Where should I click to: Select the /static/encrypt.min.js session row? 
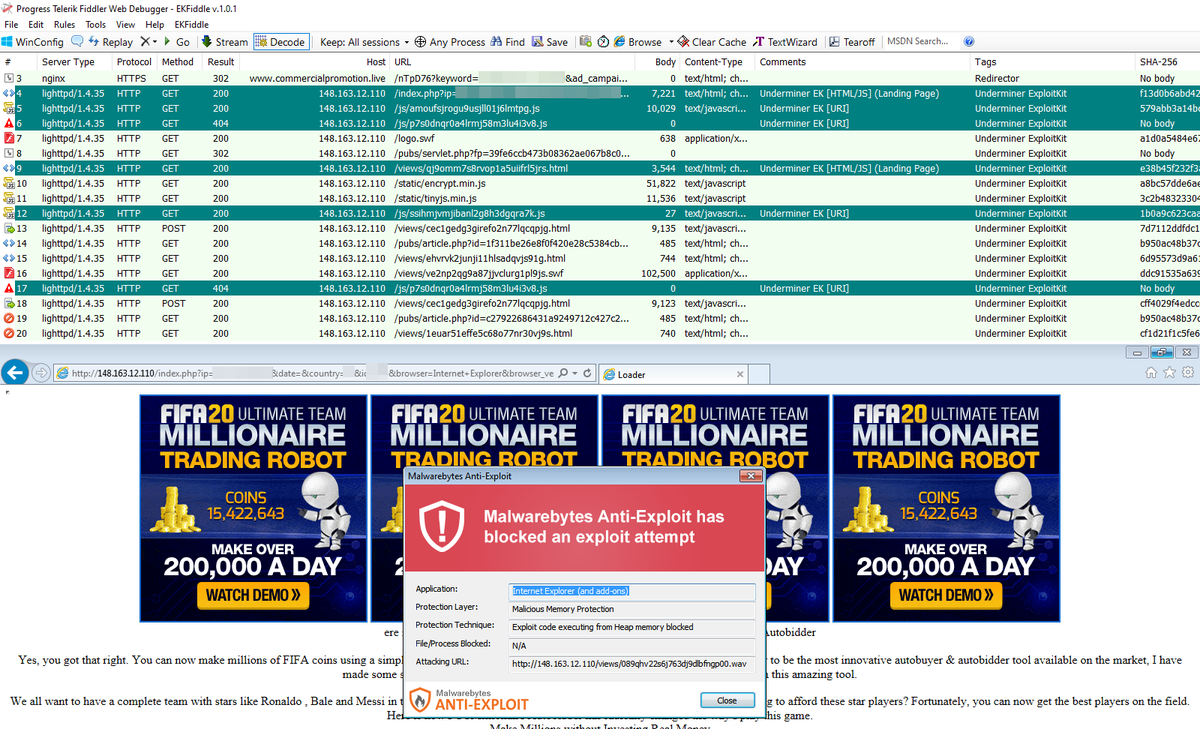coord(600,183)
